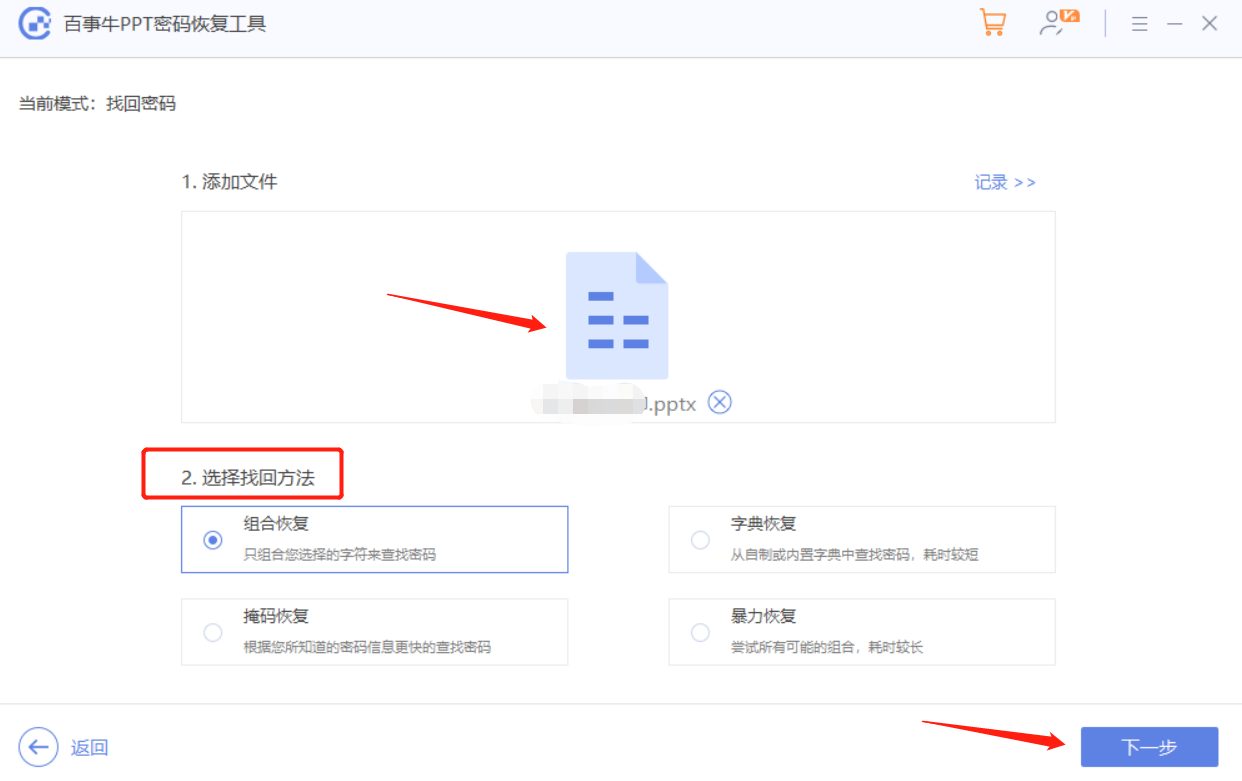Click the 返回 return link

point(90,748)
